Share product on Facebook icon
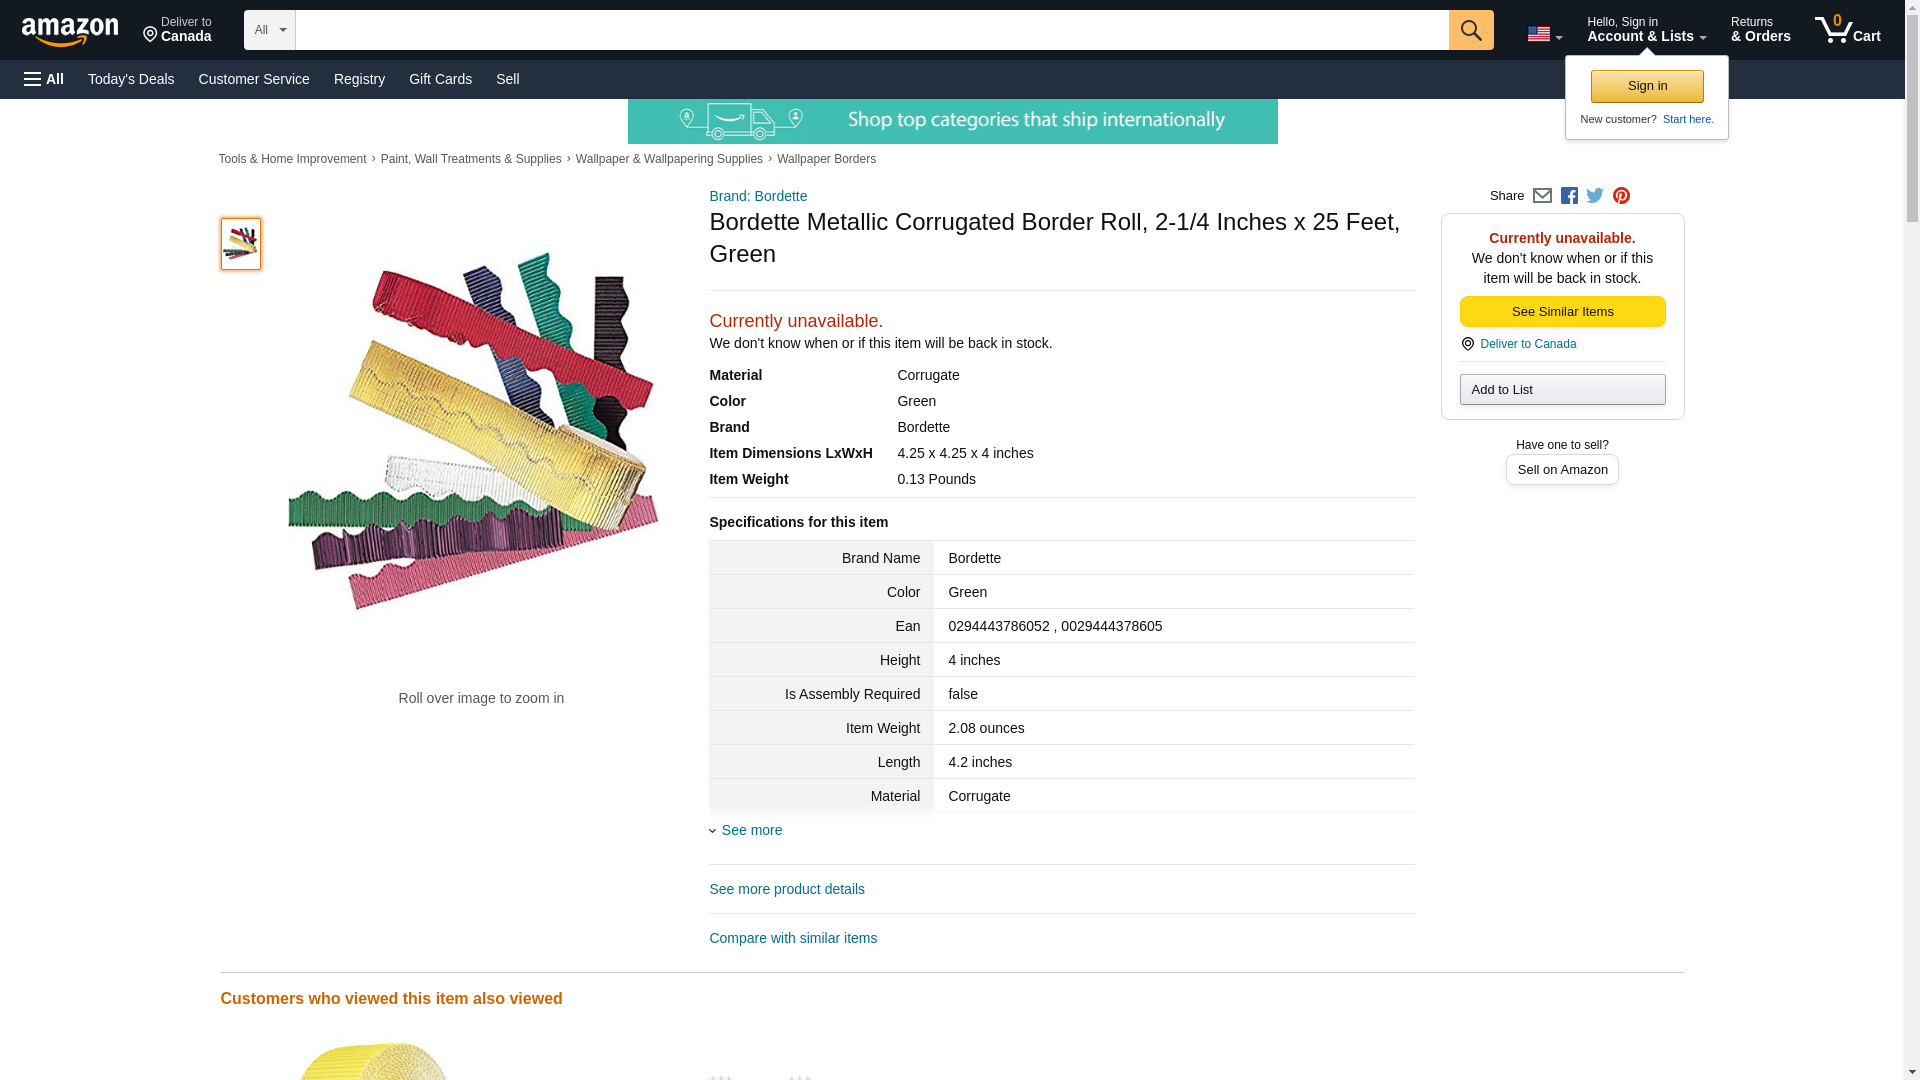 (1569, 196)
